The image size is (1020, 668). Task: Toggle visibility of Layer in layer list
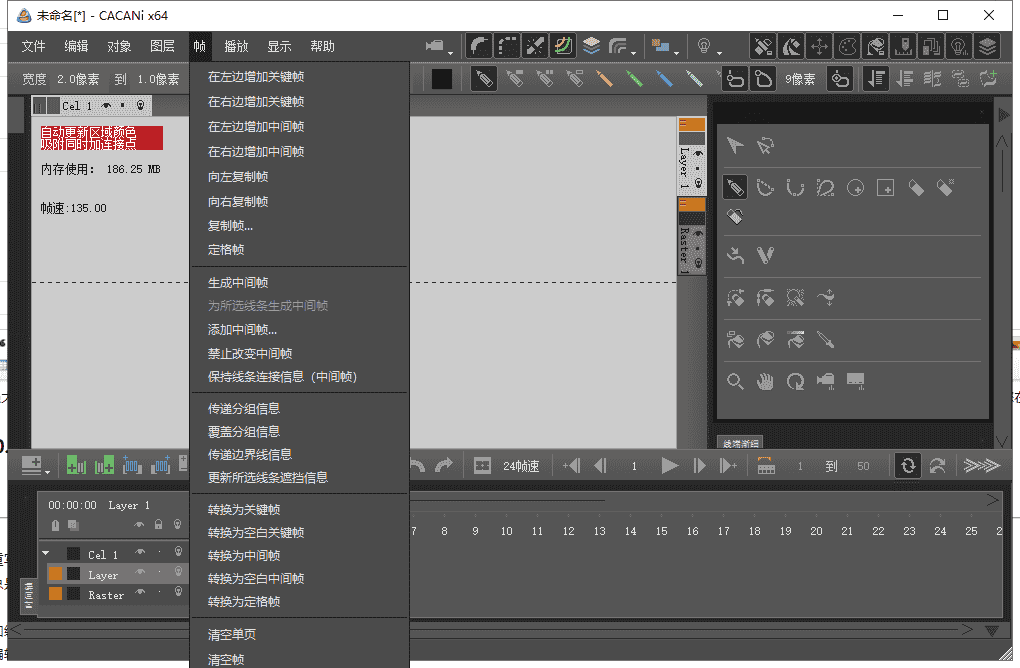point(140,571)
